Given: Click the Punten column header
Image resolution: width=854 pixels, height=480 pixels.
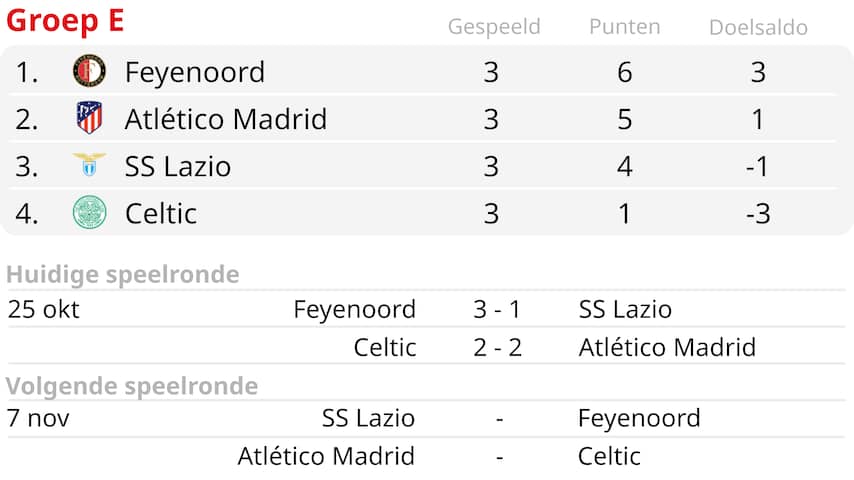Looking at the screenshot, I should [625, 27].
